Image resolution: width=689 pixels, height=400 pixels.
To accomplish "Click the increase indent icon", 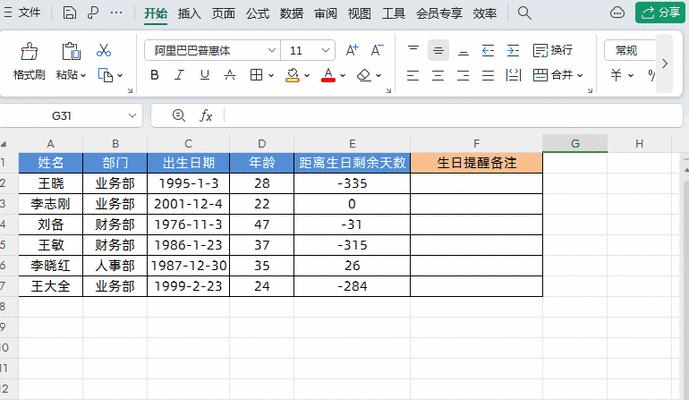I will click(x=513, y=50).
